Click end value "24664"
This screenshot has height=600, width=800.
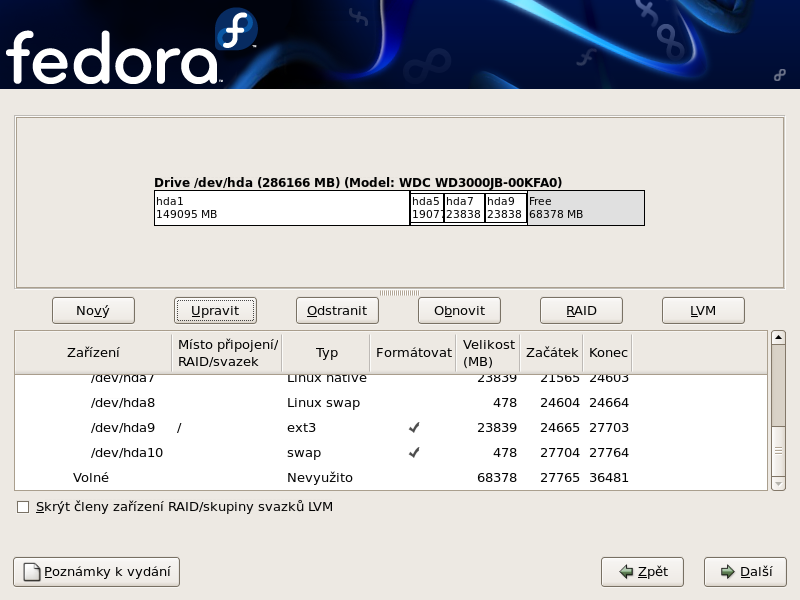pyautogui.click(x=609, y=403)
